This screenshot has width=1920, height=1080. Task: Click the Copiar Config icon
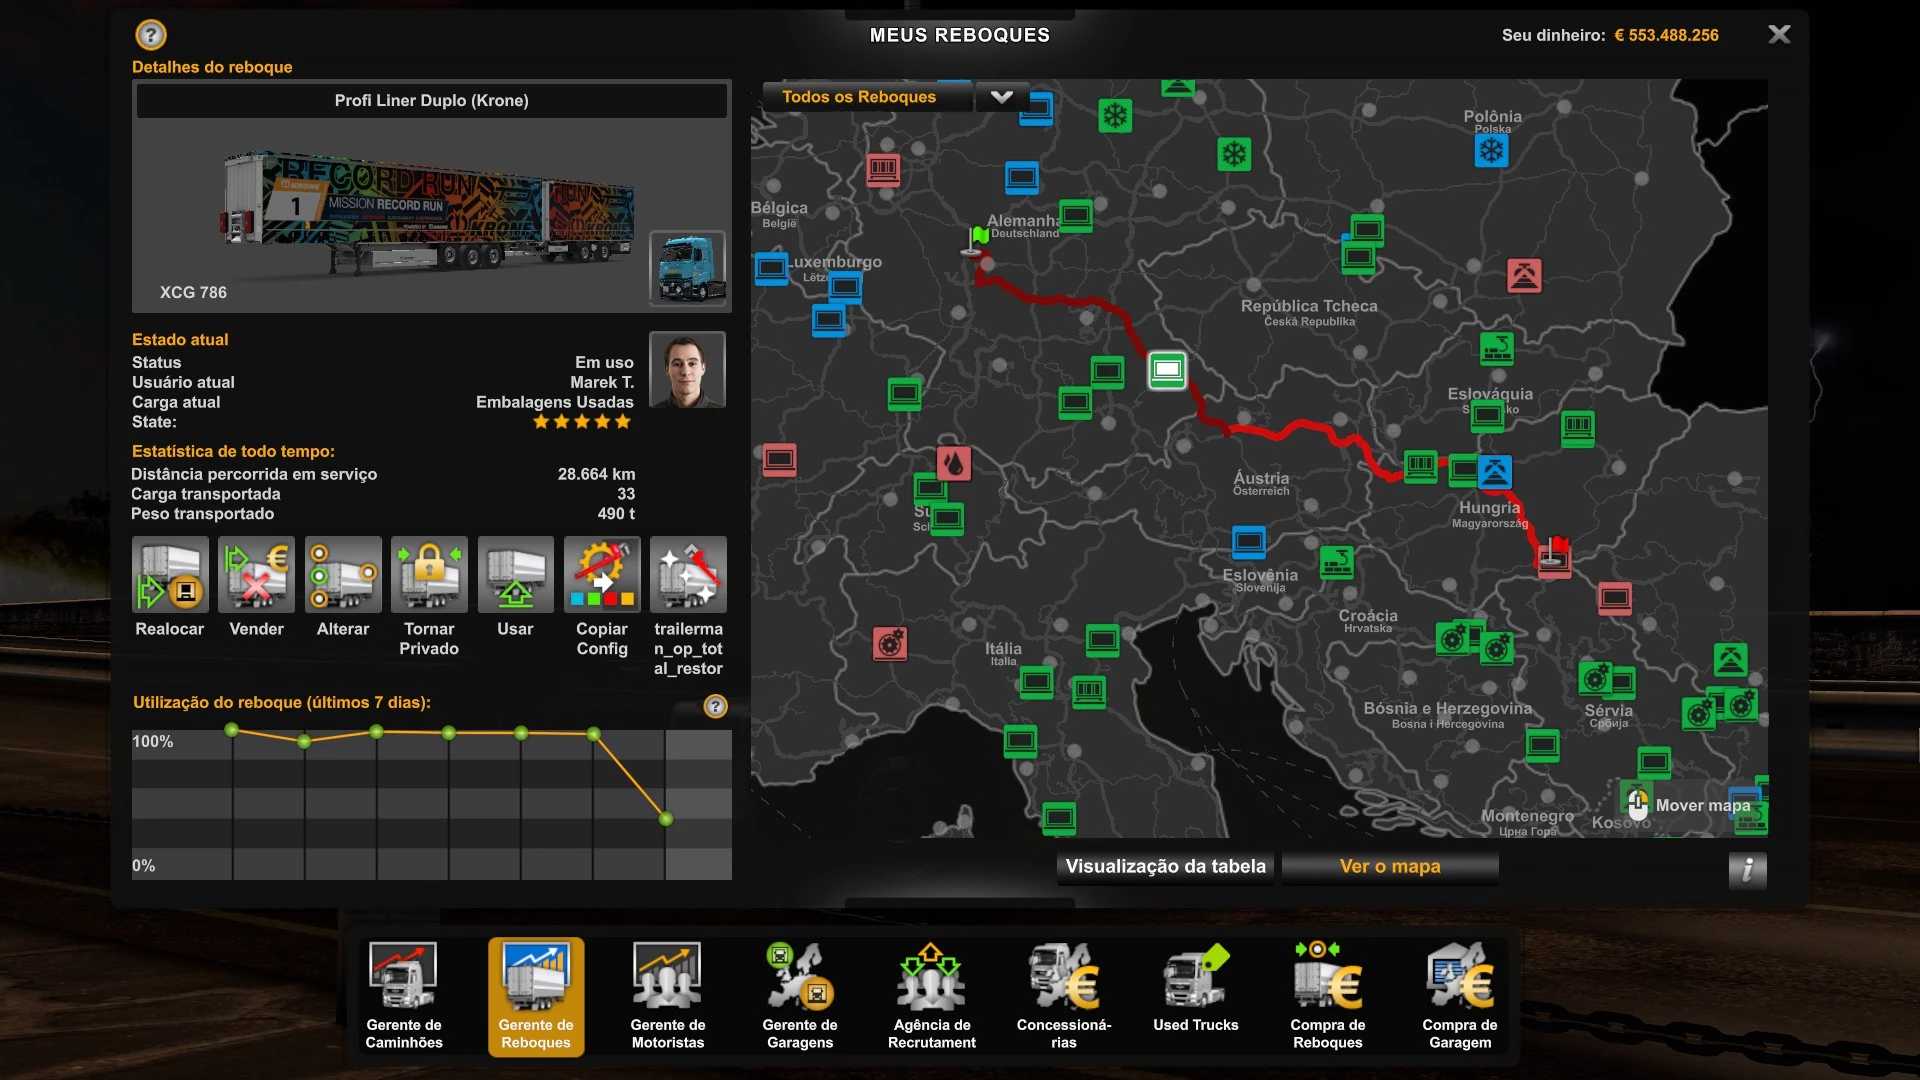601,575
